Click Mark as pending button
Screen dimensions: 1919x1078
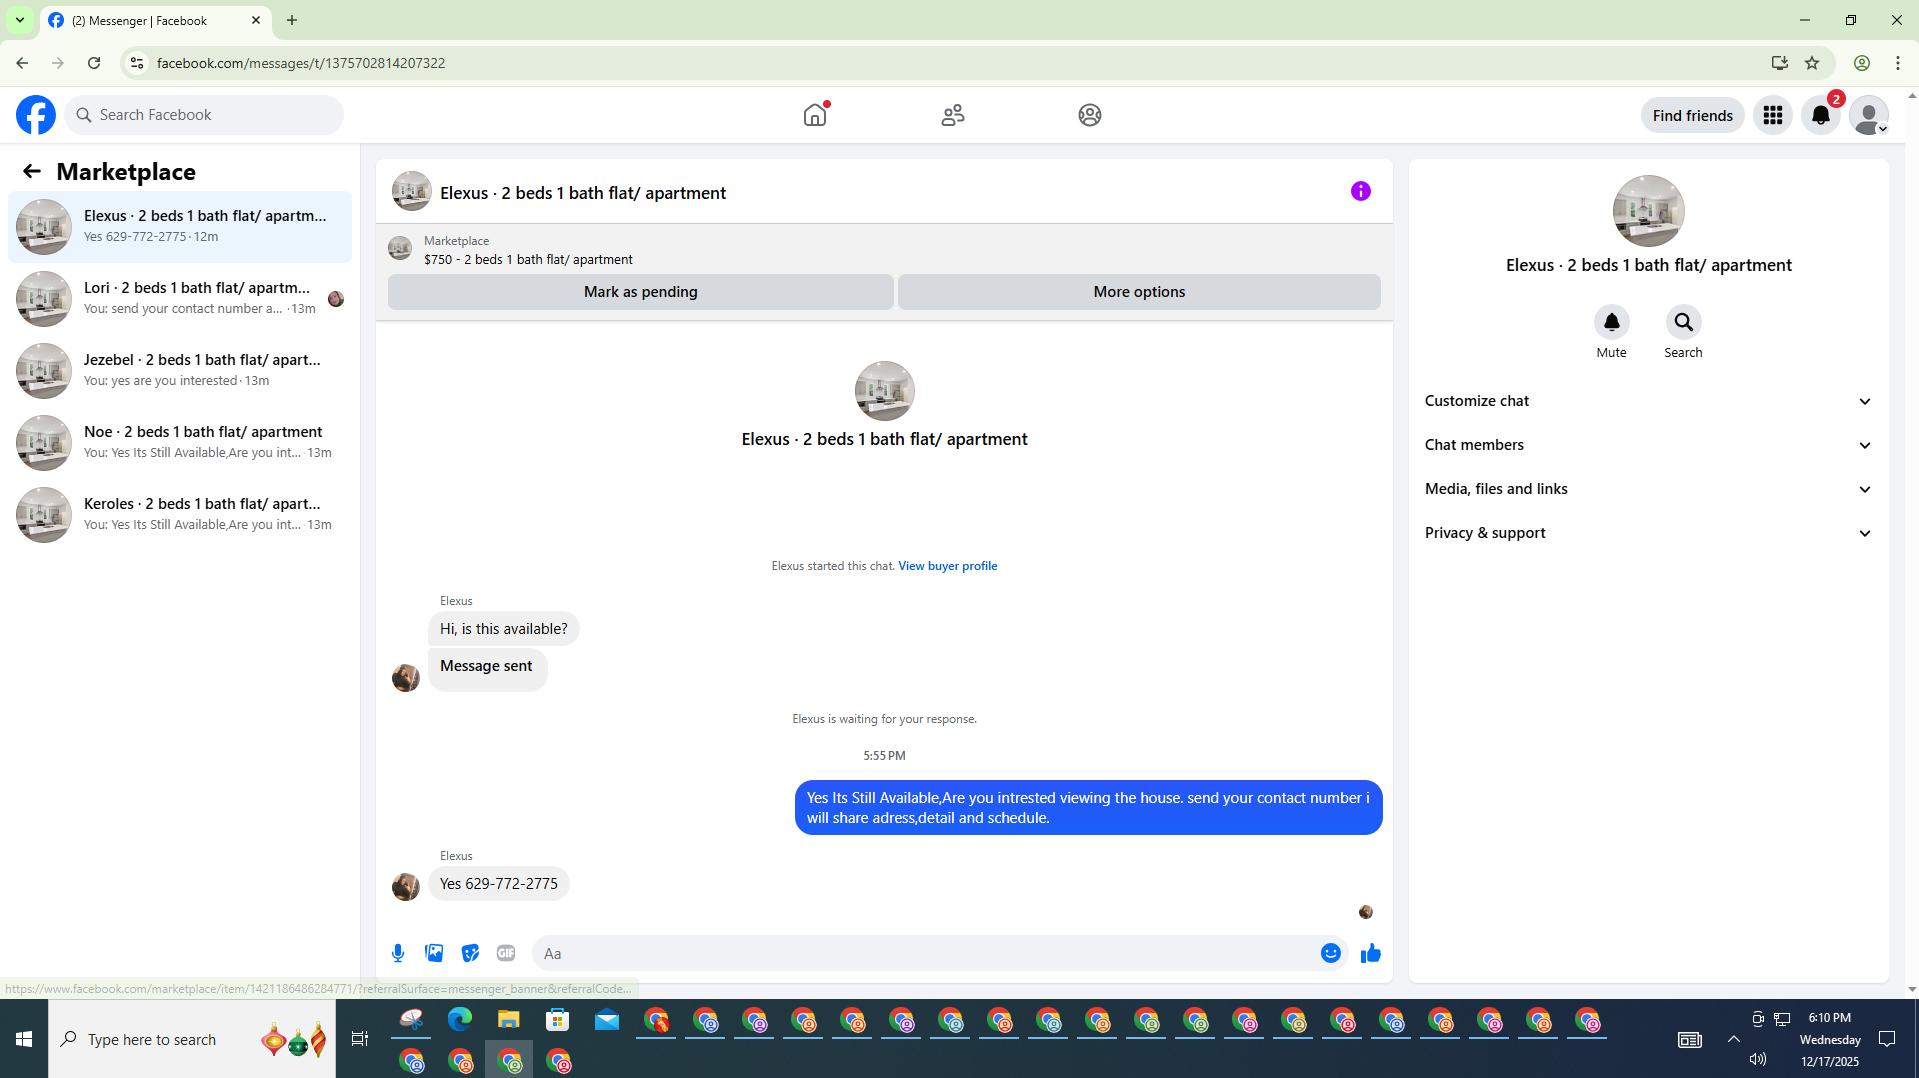640,292
